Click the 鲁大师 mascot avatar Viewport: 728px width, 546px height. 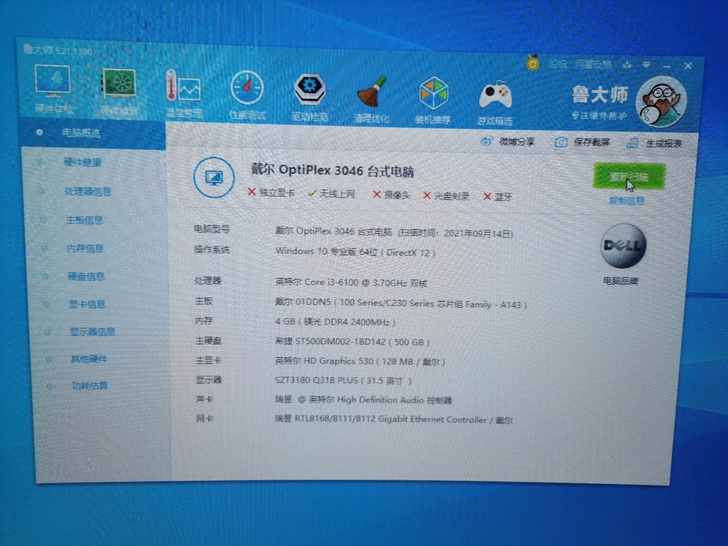click(x=661, y=102)
